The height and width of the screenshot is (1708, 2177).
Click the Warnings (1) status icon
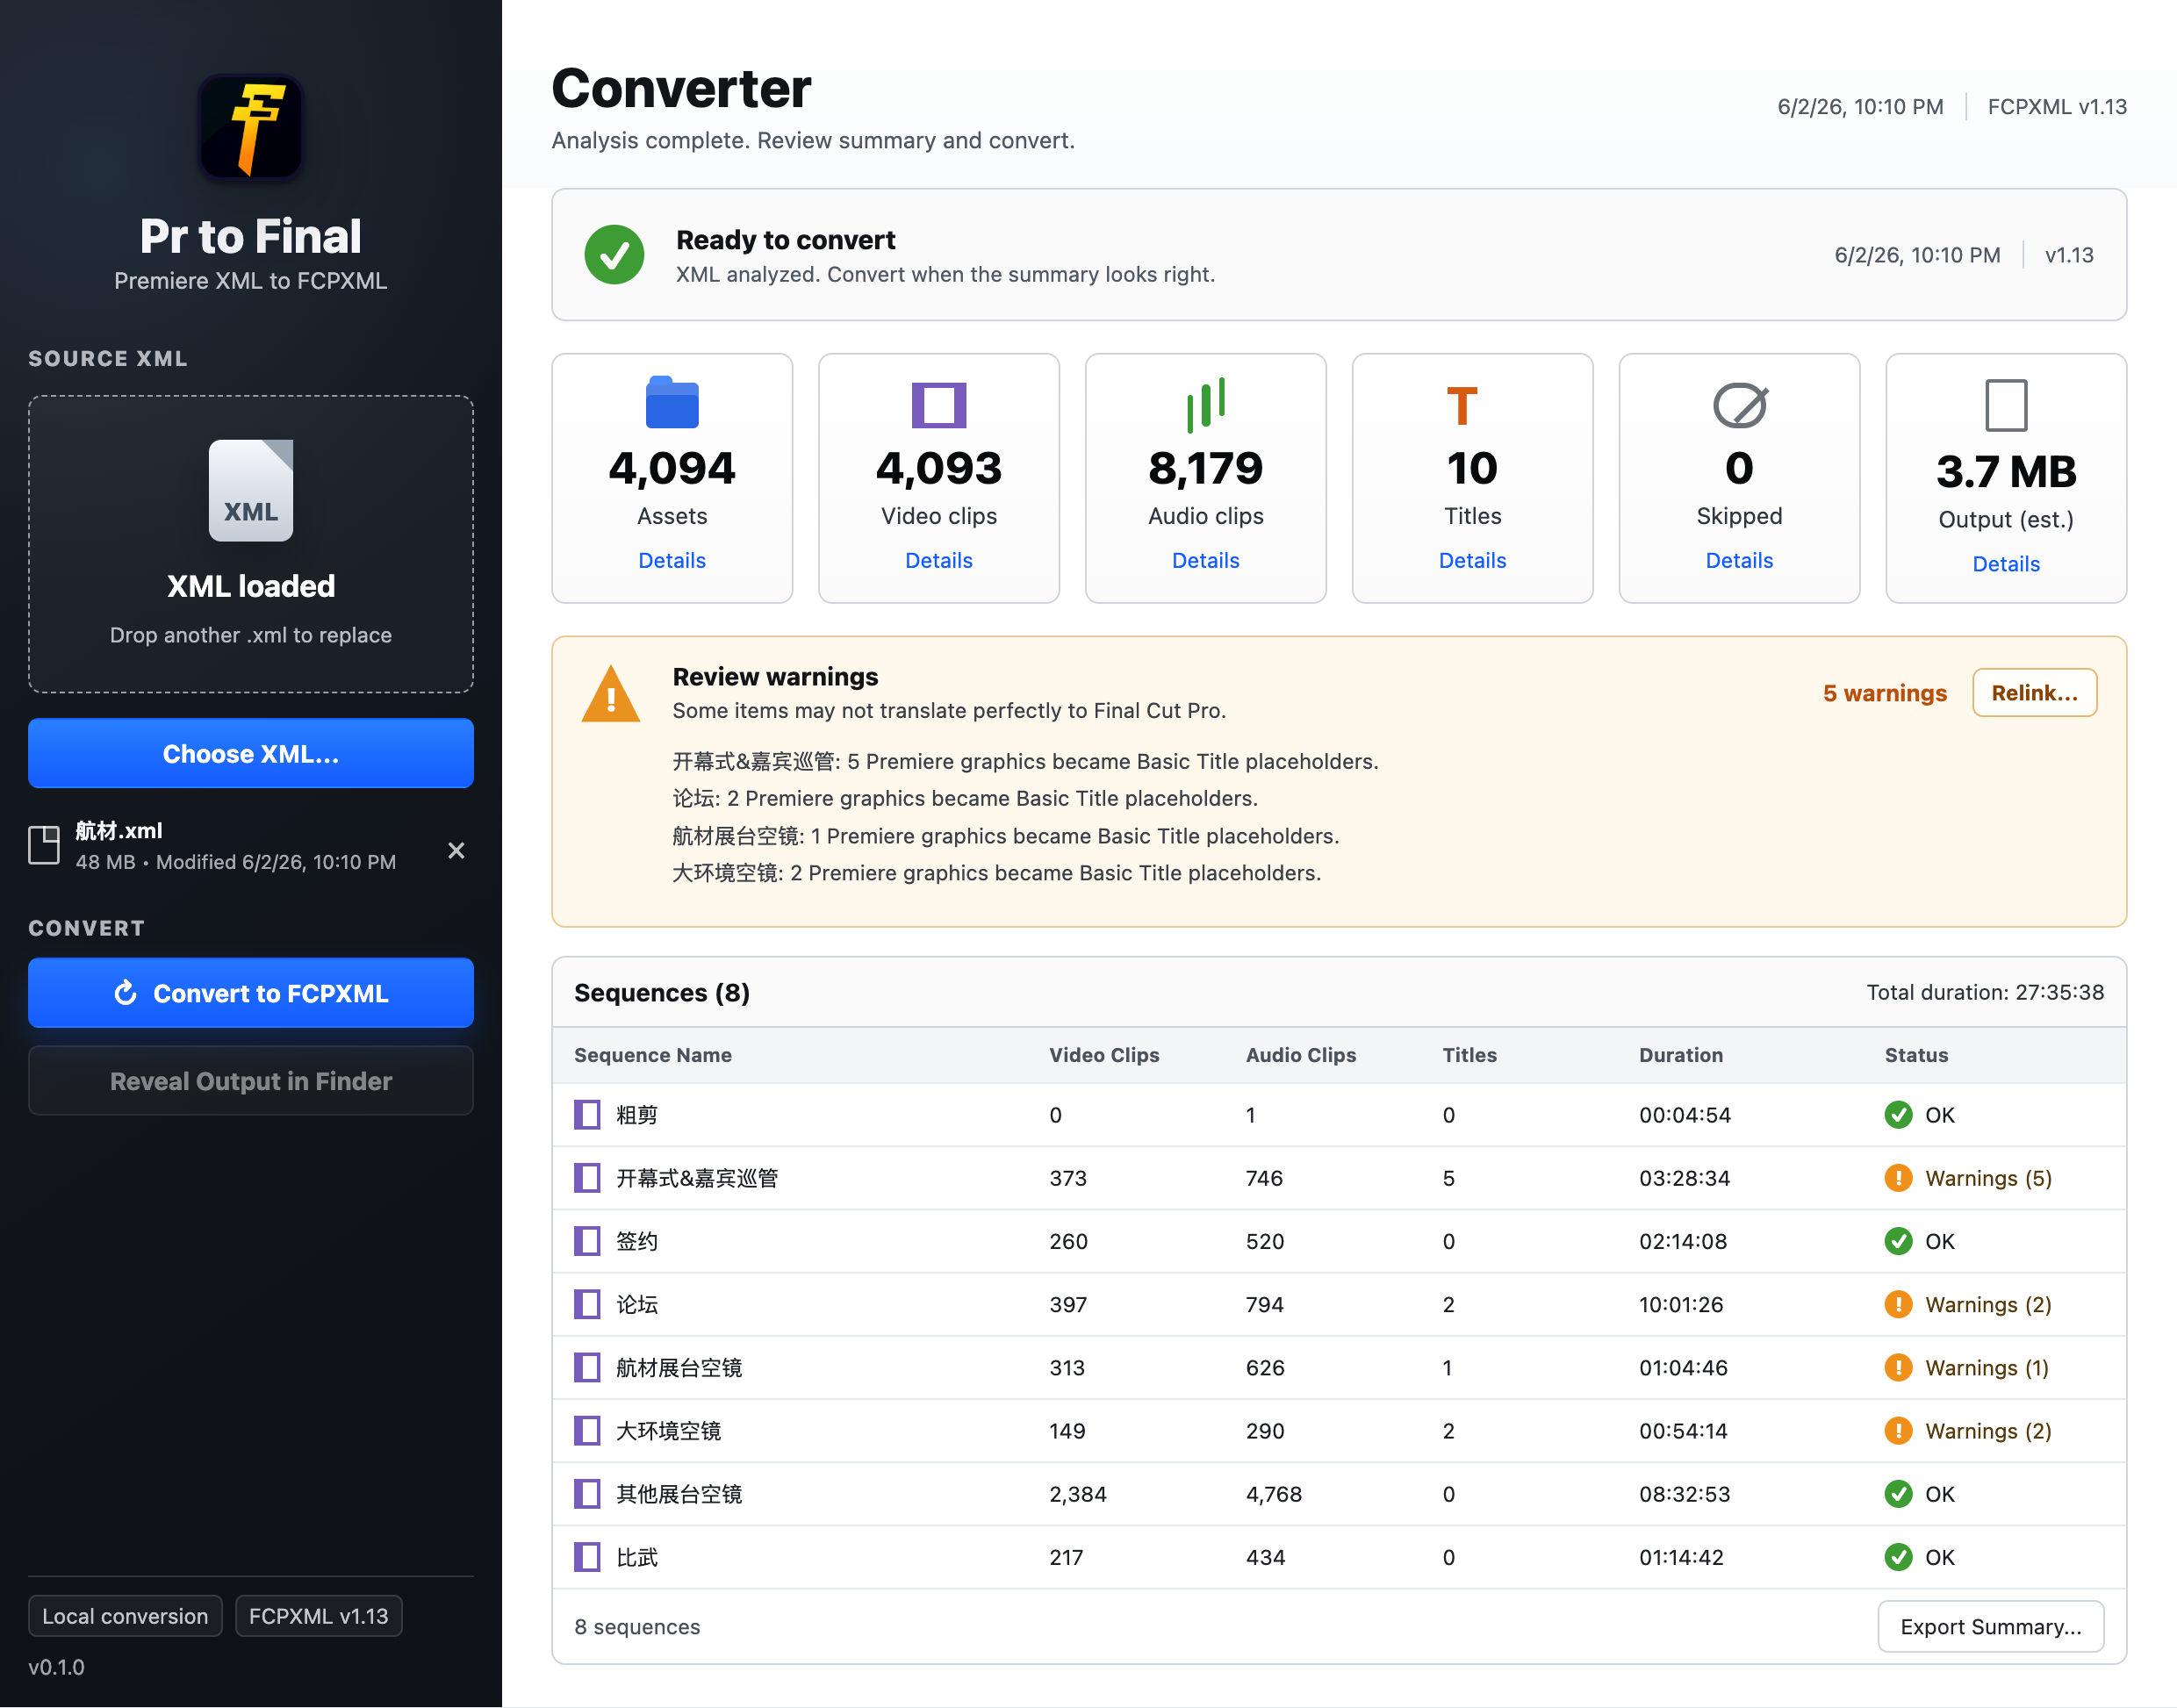pyautogui.click(x=1898, y=1367)
